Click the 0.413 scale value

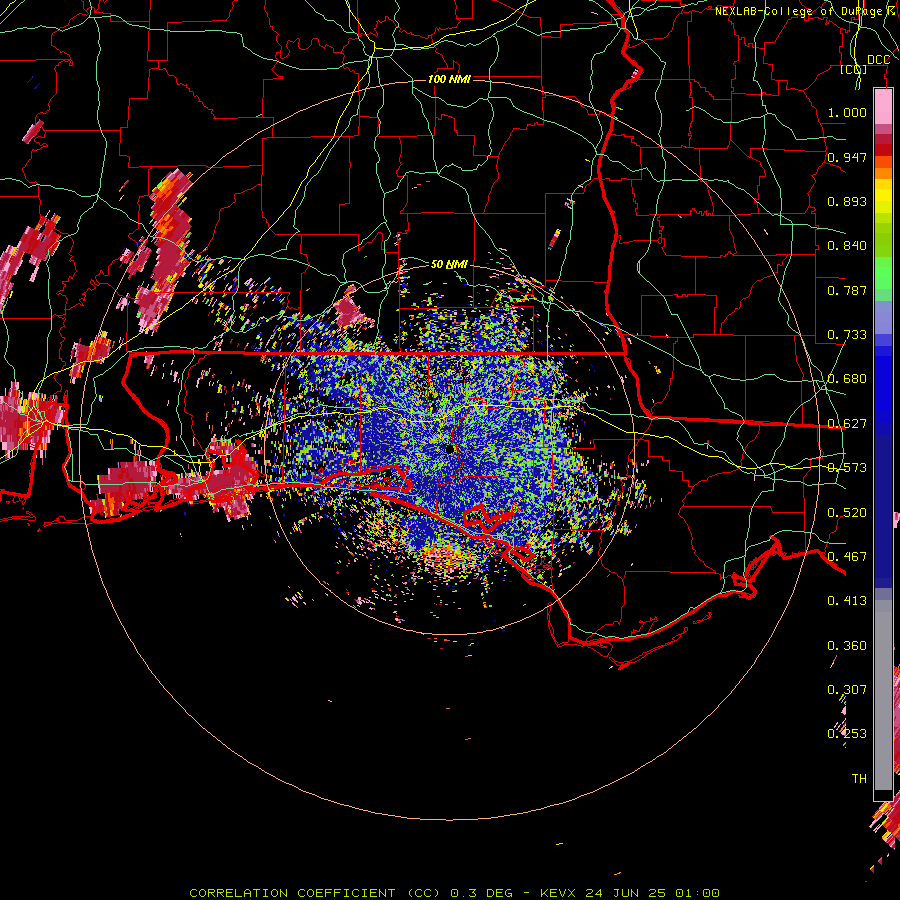click(847, 601)
